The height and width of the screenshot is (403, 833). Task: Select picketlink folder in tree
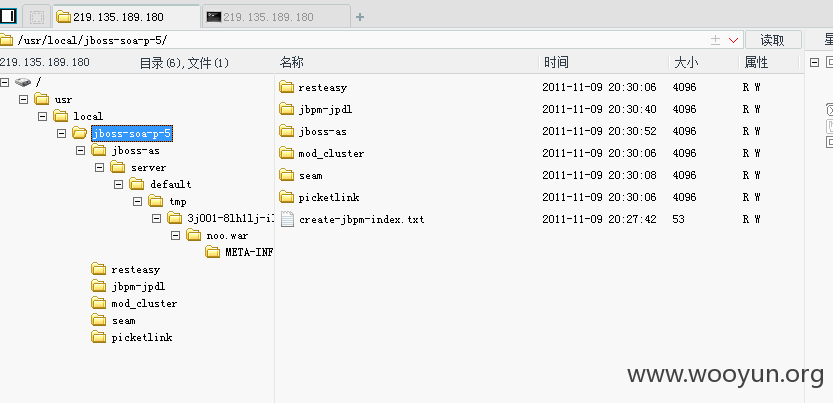[142, 338]
